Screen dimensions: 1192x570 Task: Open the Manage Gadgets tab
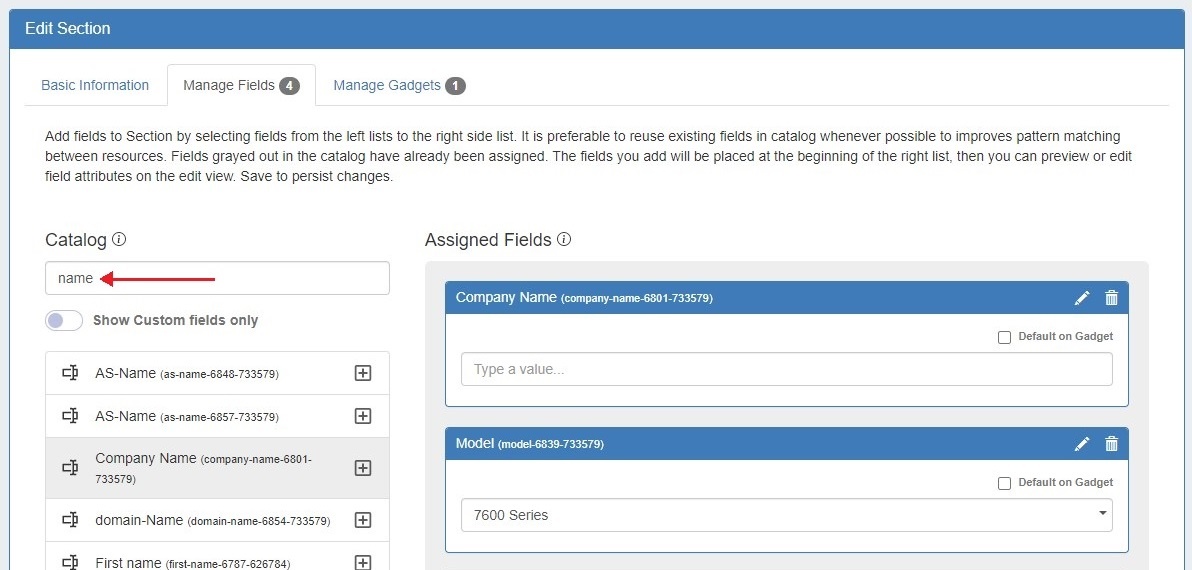coord(399,85)
